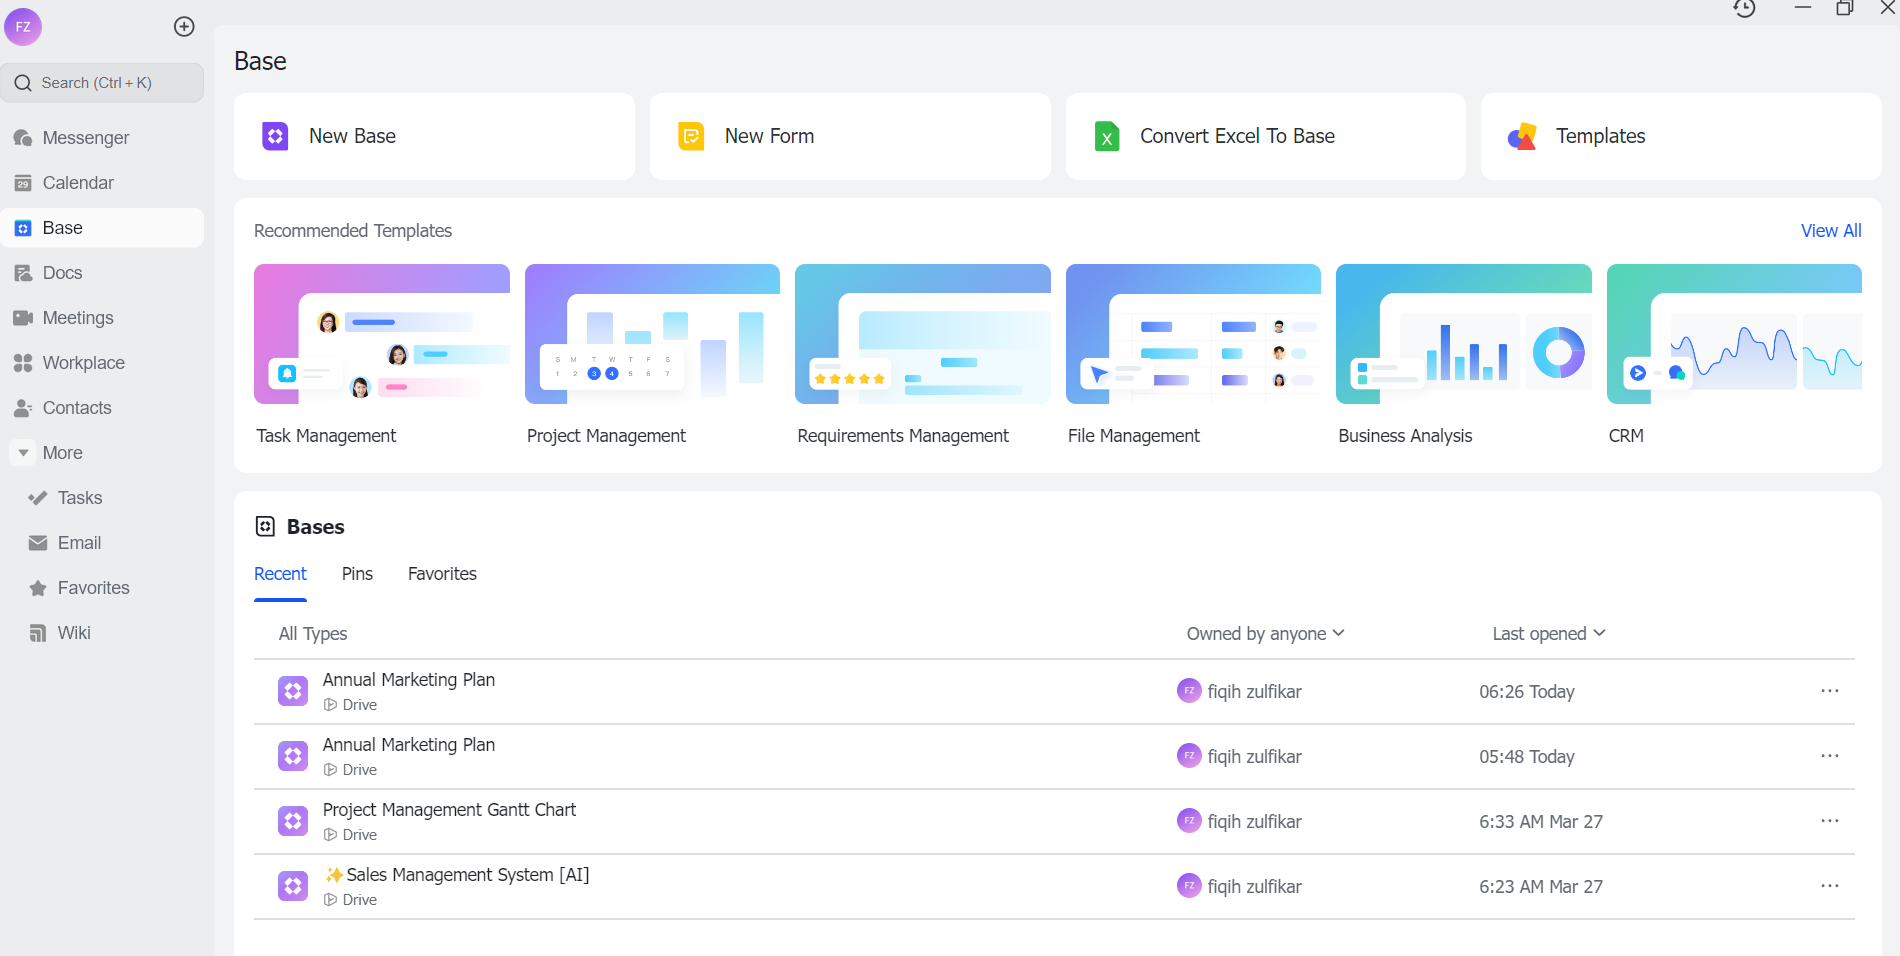Open the All Types filter

click(313, 634)
